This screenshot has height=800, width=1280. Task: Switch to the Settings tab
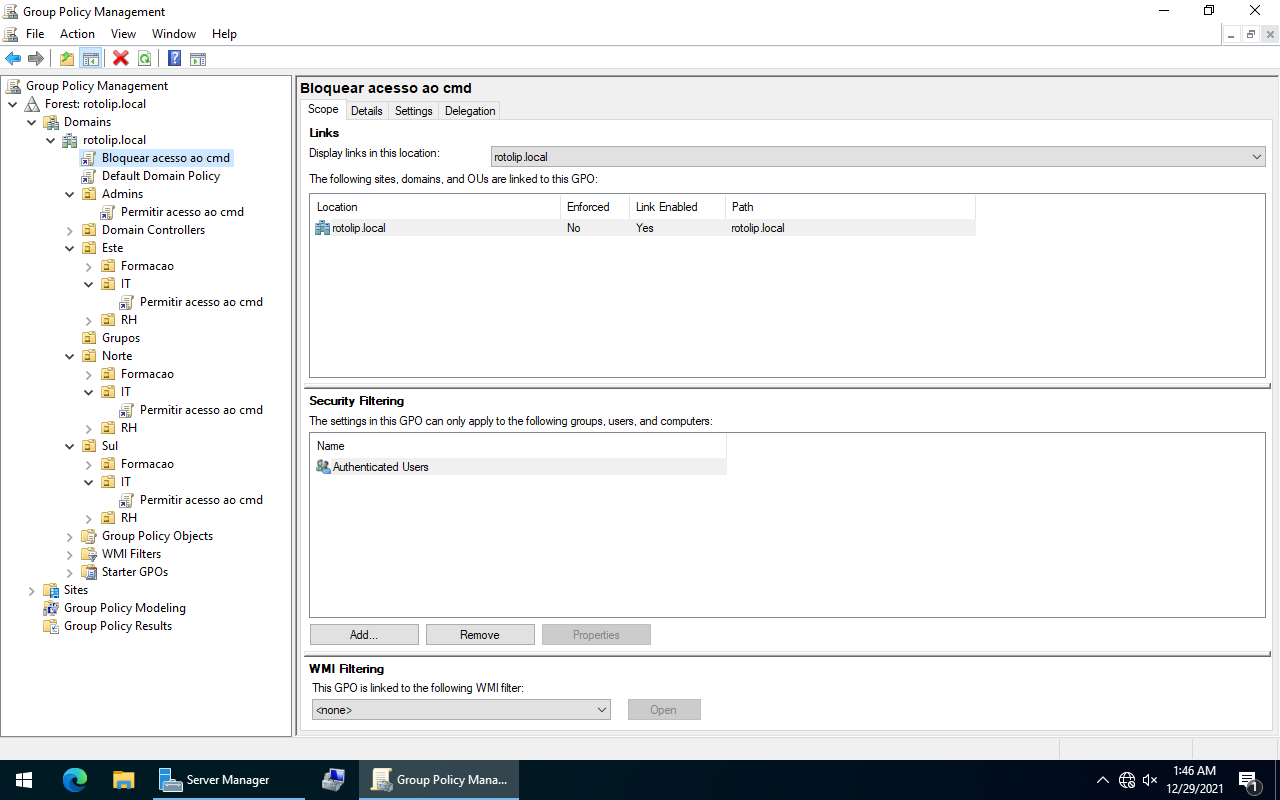tap(413, 111)
